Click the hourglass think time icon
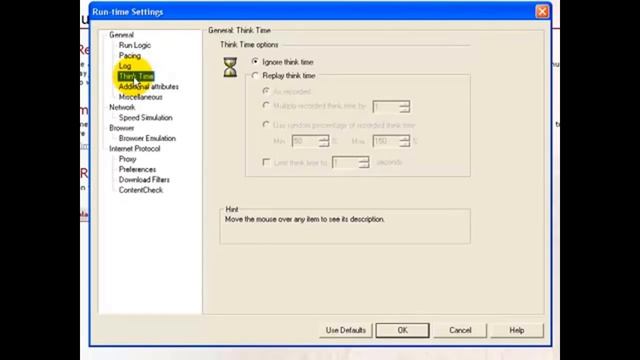This screenshot has height=360, width=640. coord(230,67)
